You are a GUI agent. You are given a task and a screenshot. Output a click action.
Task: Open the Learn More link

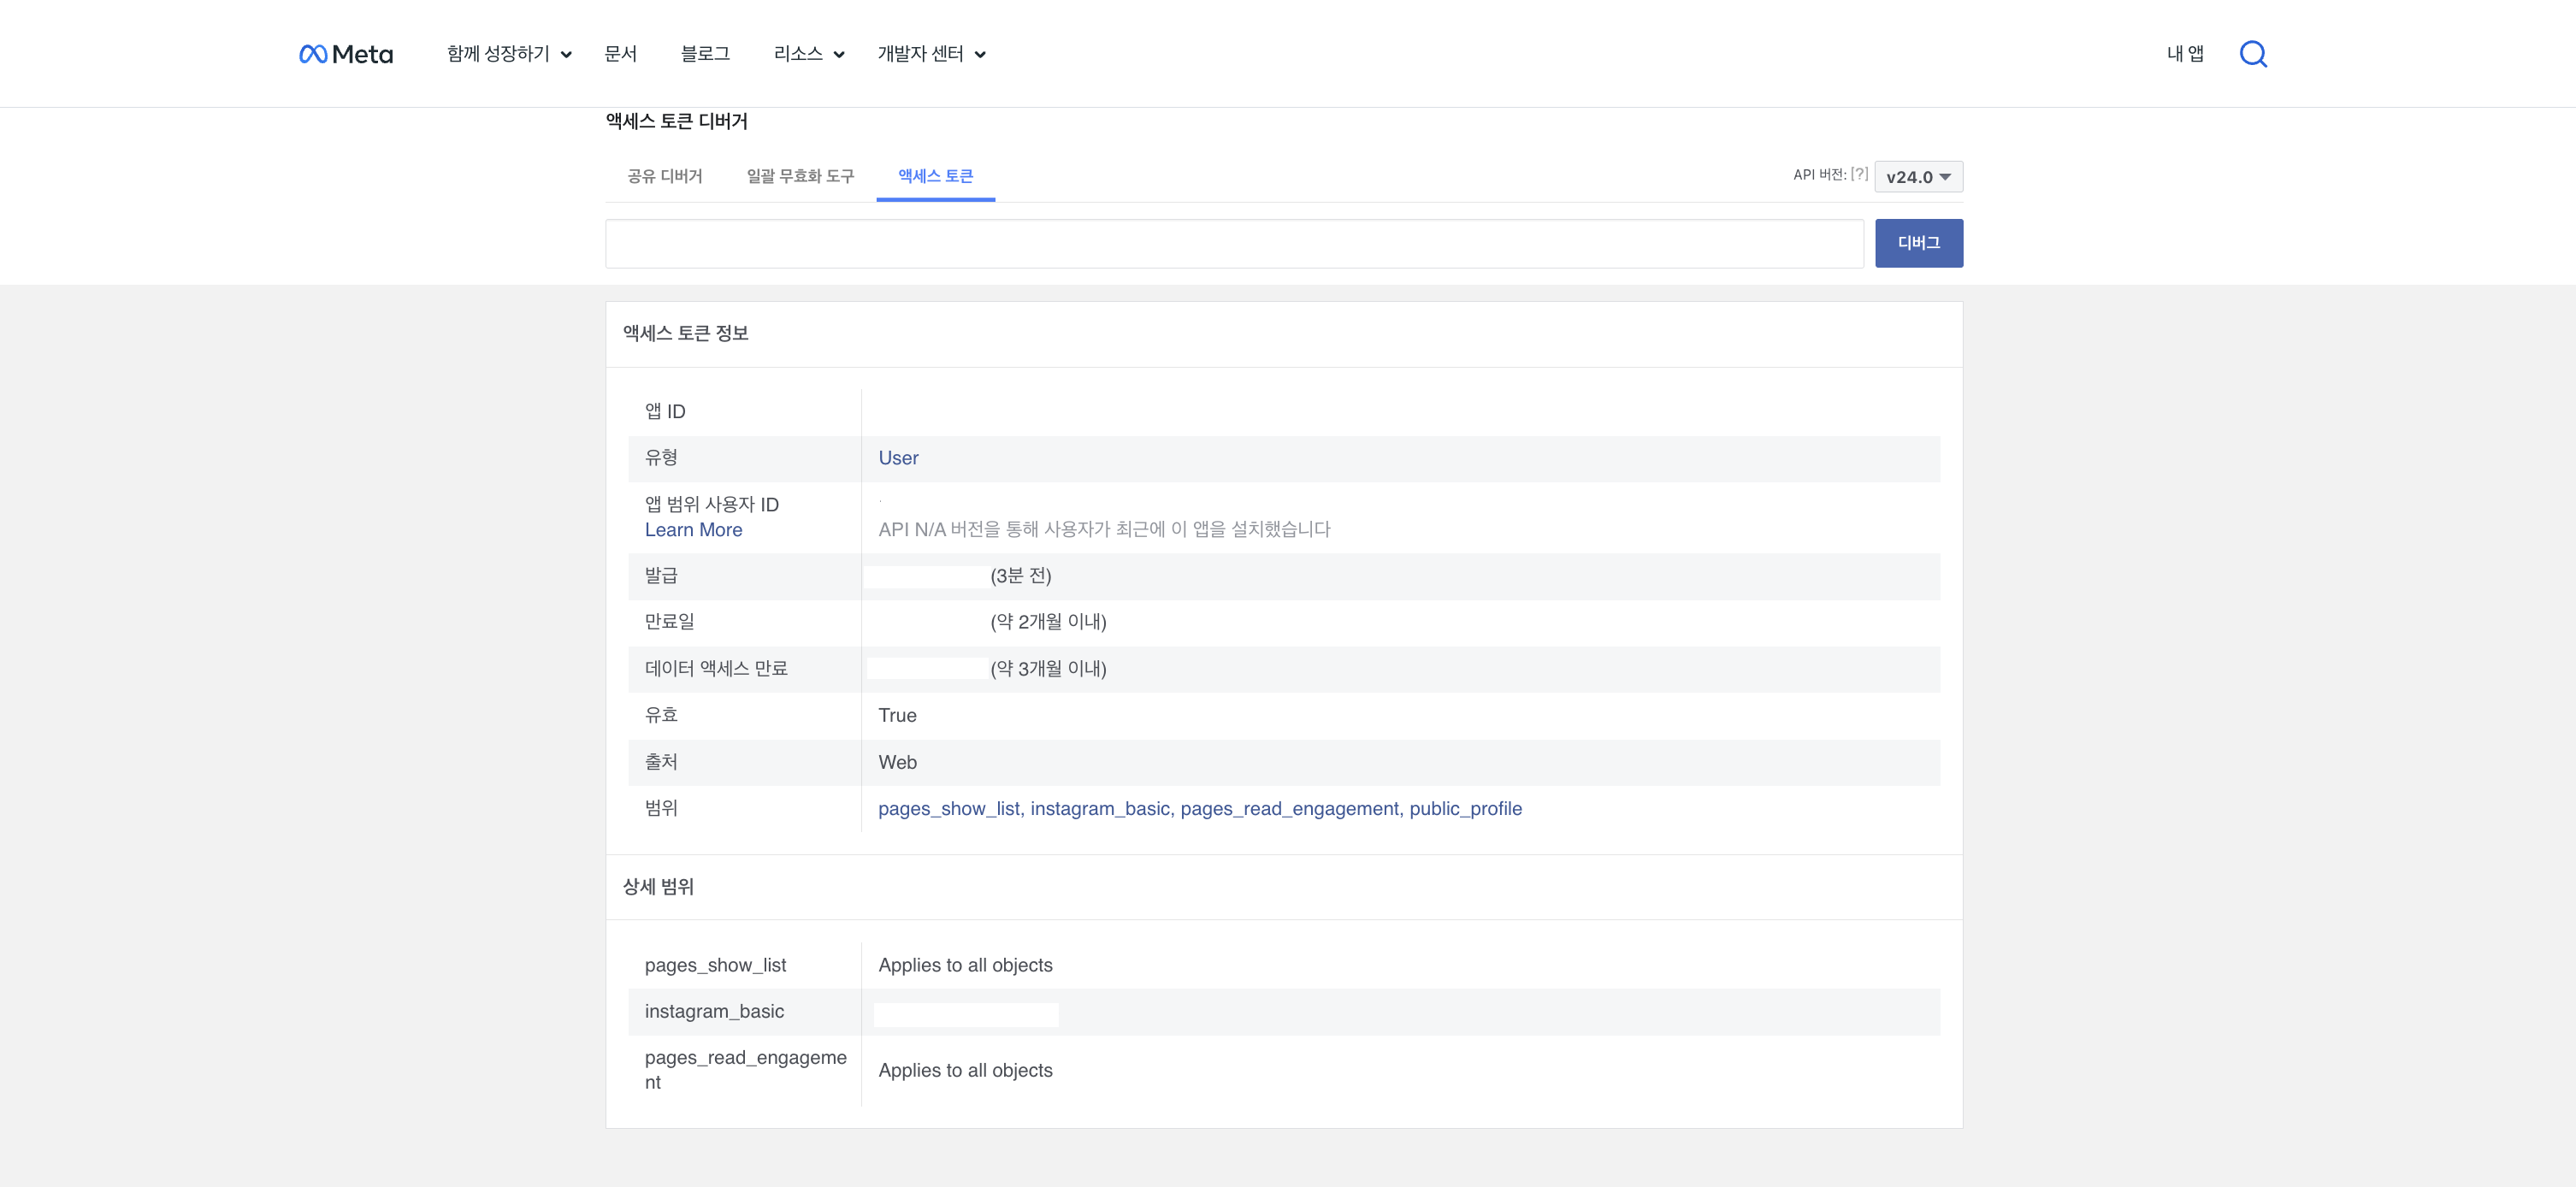693,530
